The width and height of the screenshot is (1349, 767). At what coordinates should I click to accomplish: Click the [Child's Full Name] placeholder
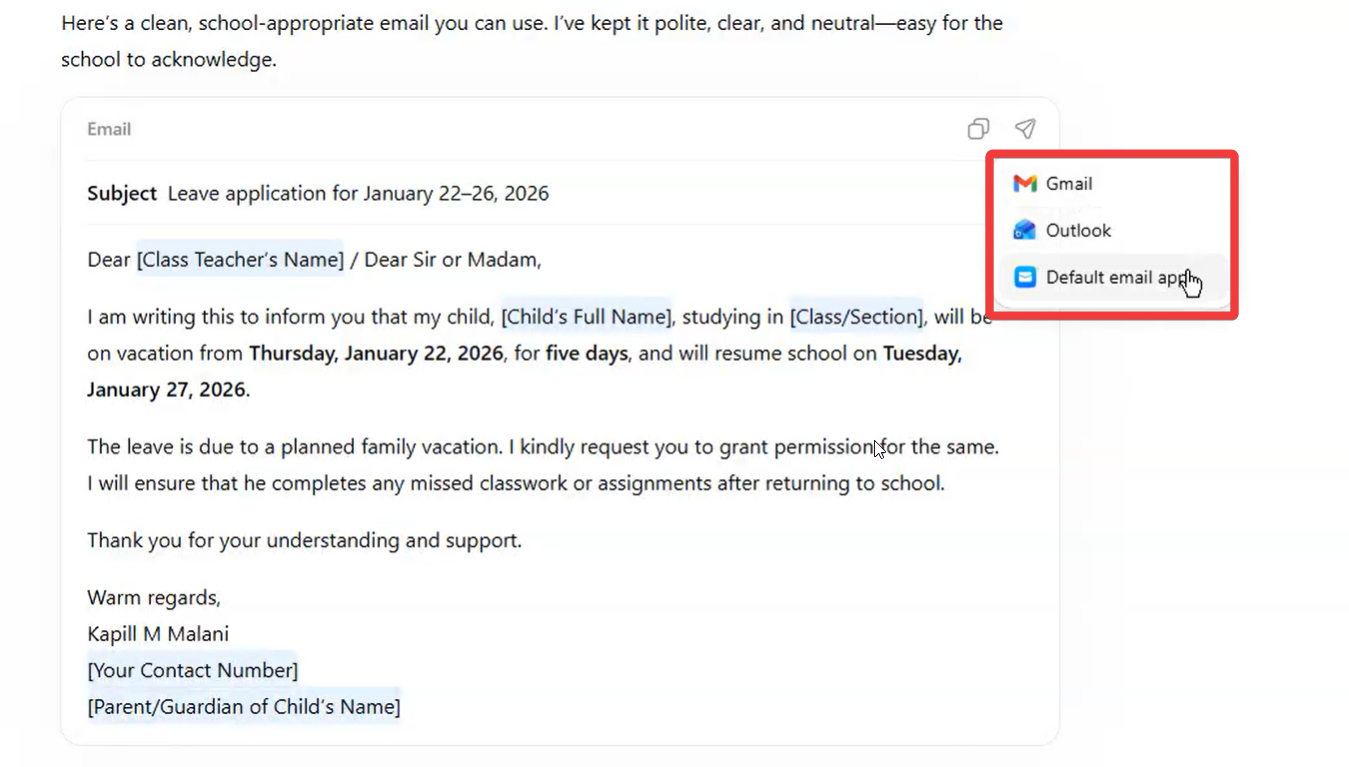[586, 316]
